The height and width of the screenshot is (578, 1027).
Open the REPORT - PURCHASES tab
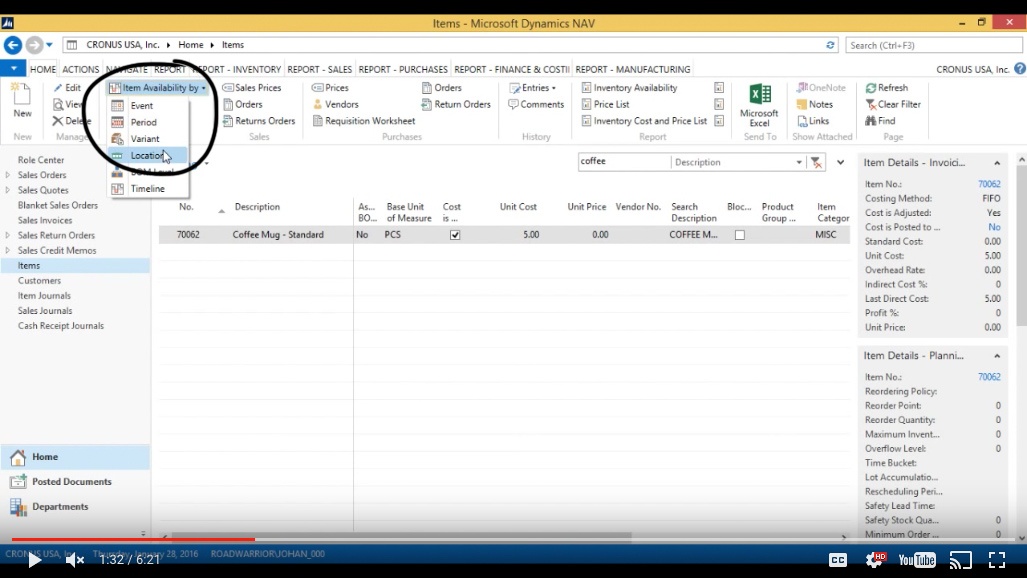[403, 69]
